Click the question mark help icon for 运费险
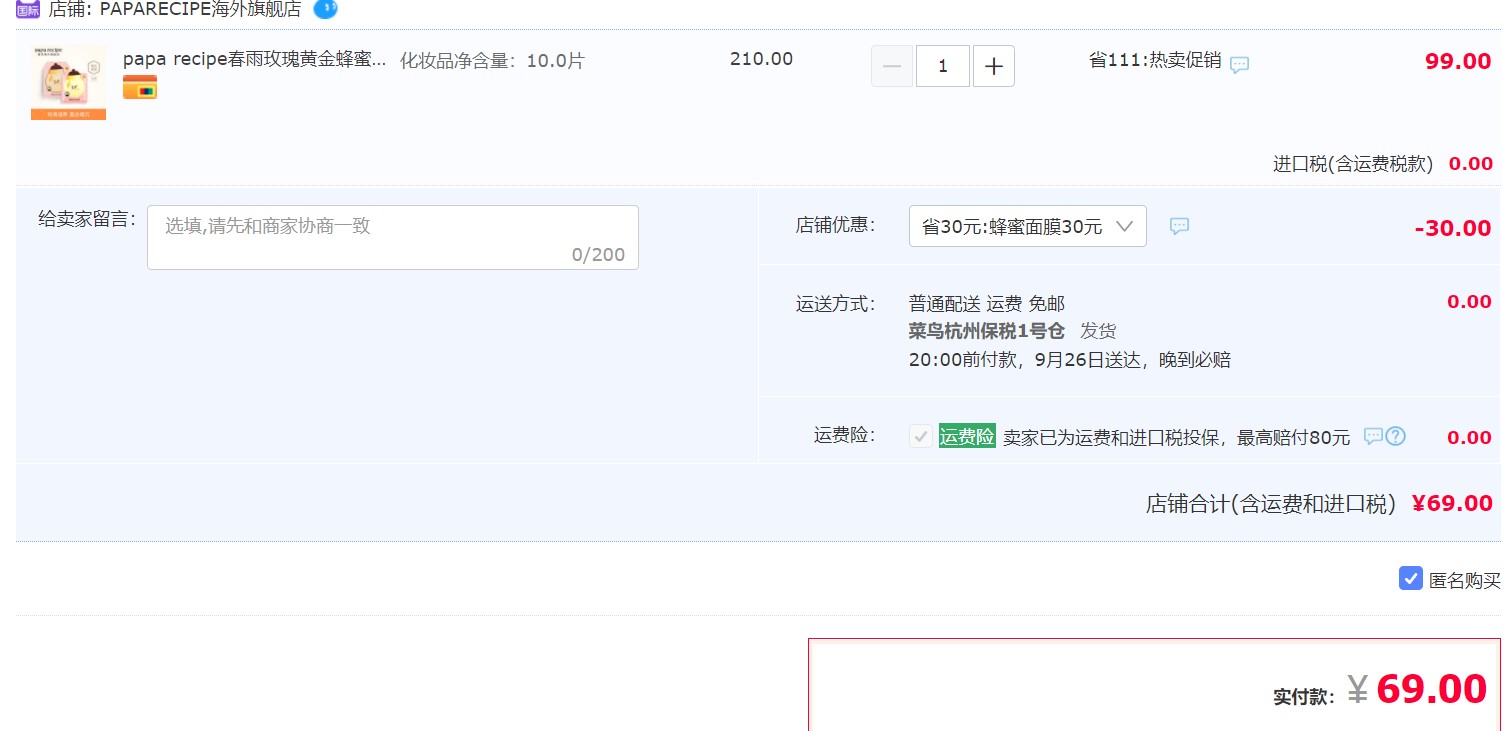The image size is (1507, 731). click(1396, 436)
